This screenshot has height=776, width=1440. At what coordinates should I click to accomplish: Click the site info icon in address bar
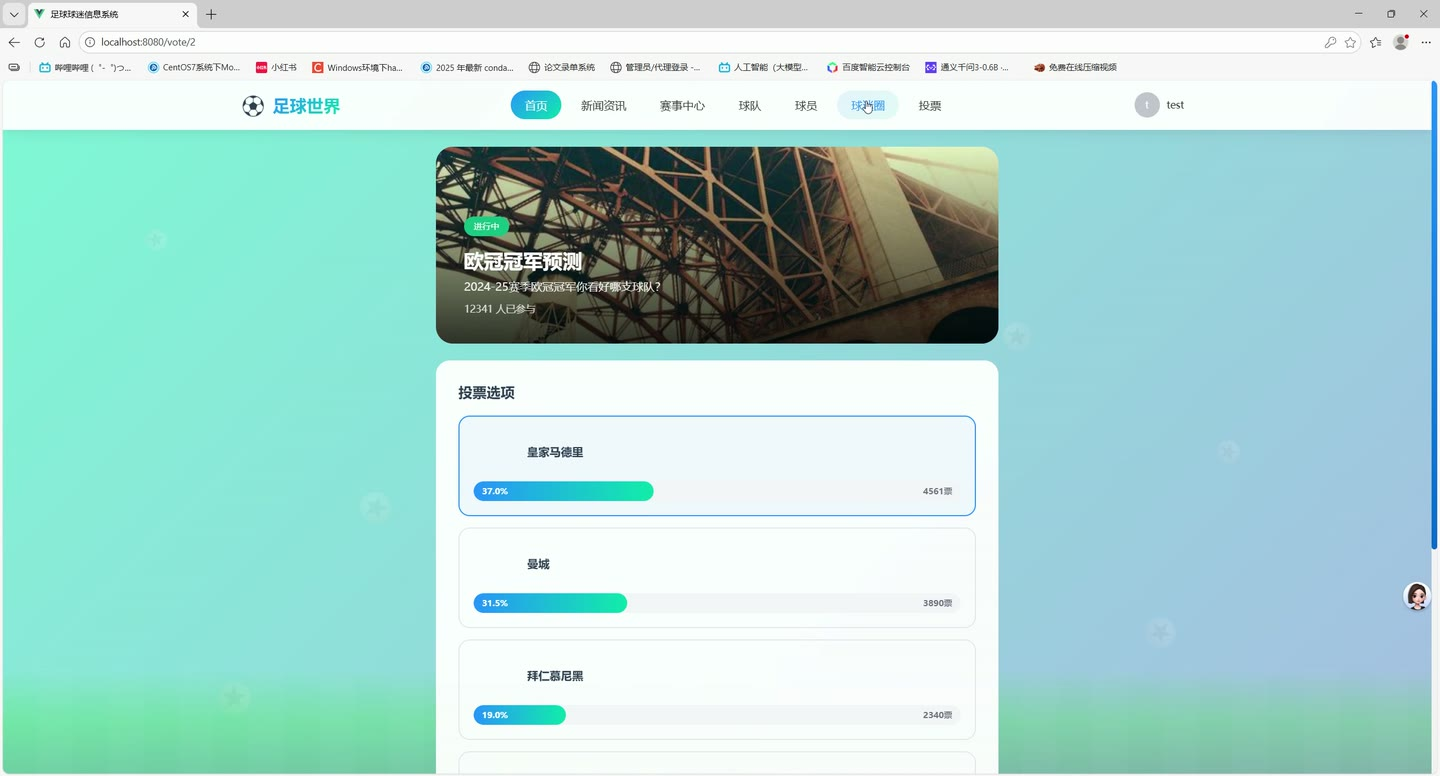click(90, 42)
